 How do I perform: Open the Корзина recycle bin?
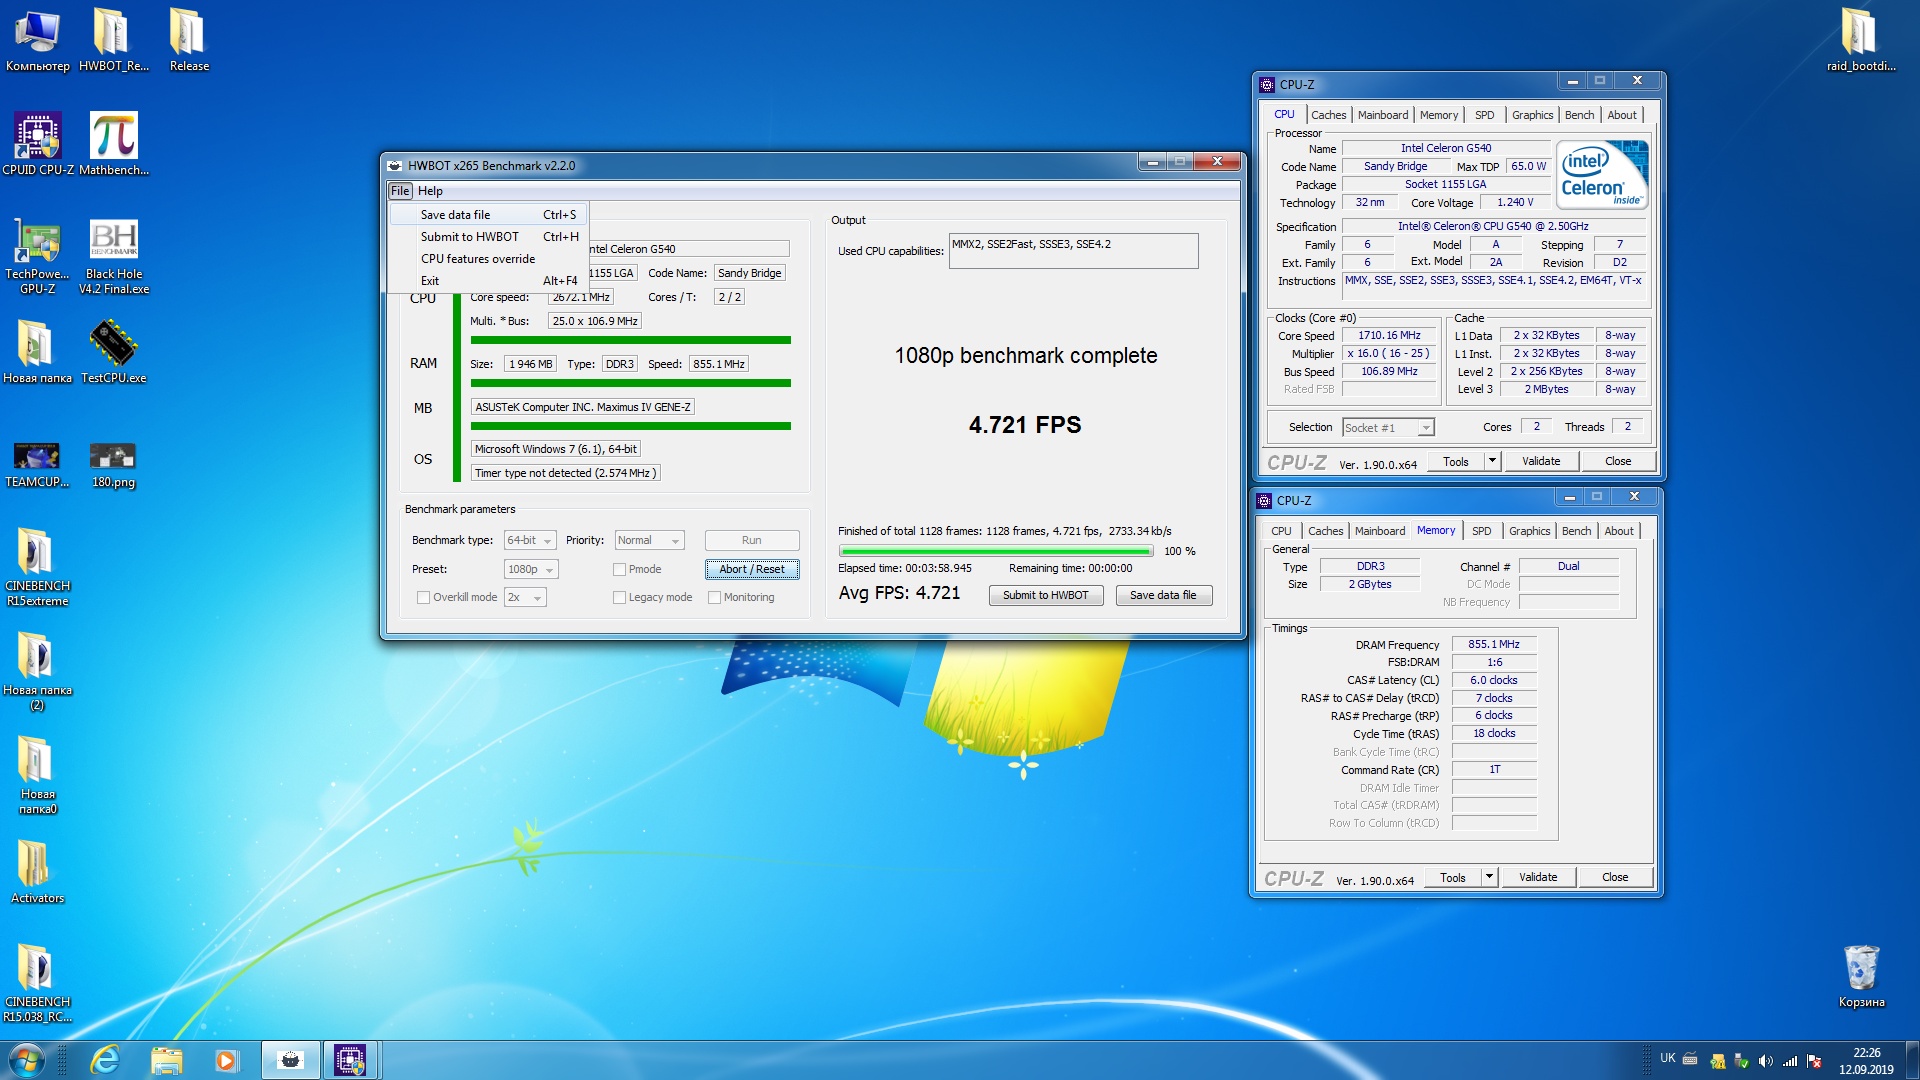tap(1861, 976)
